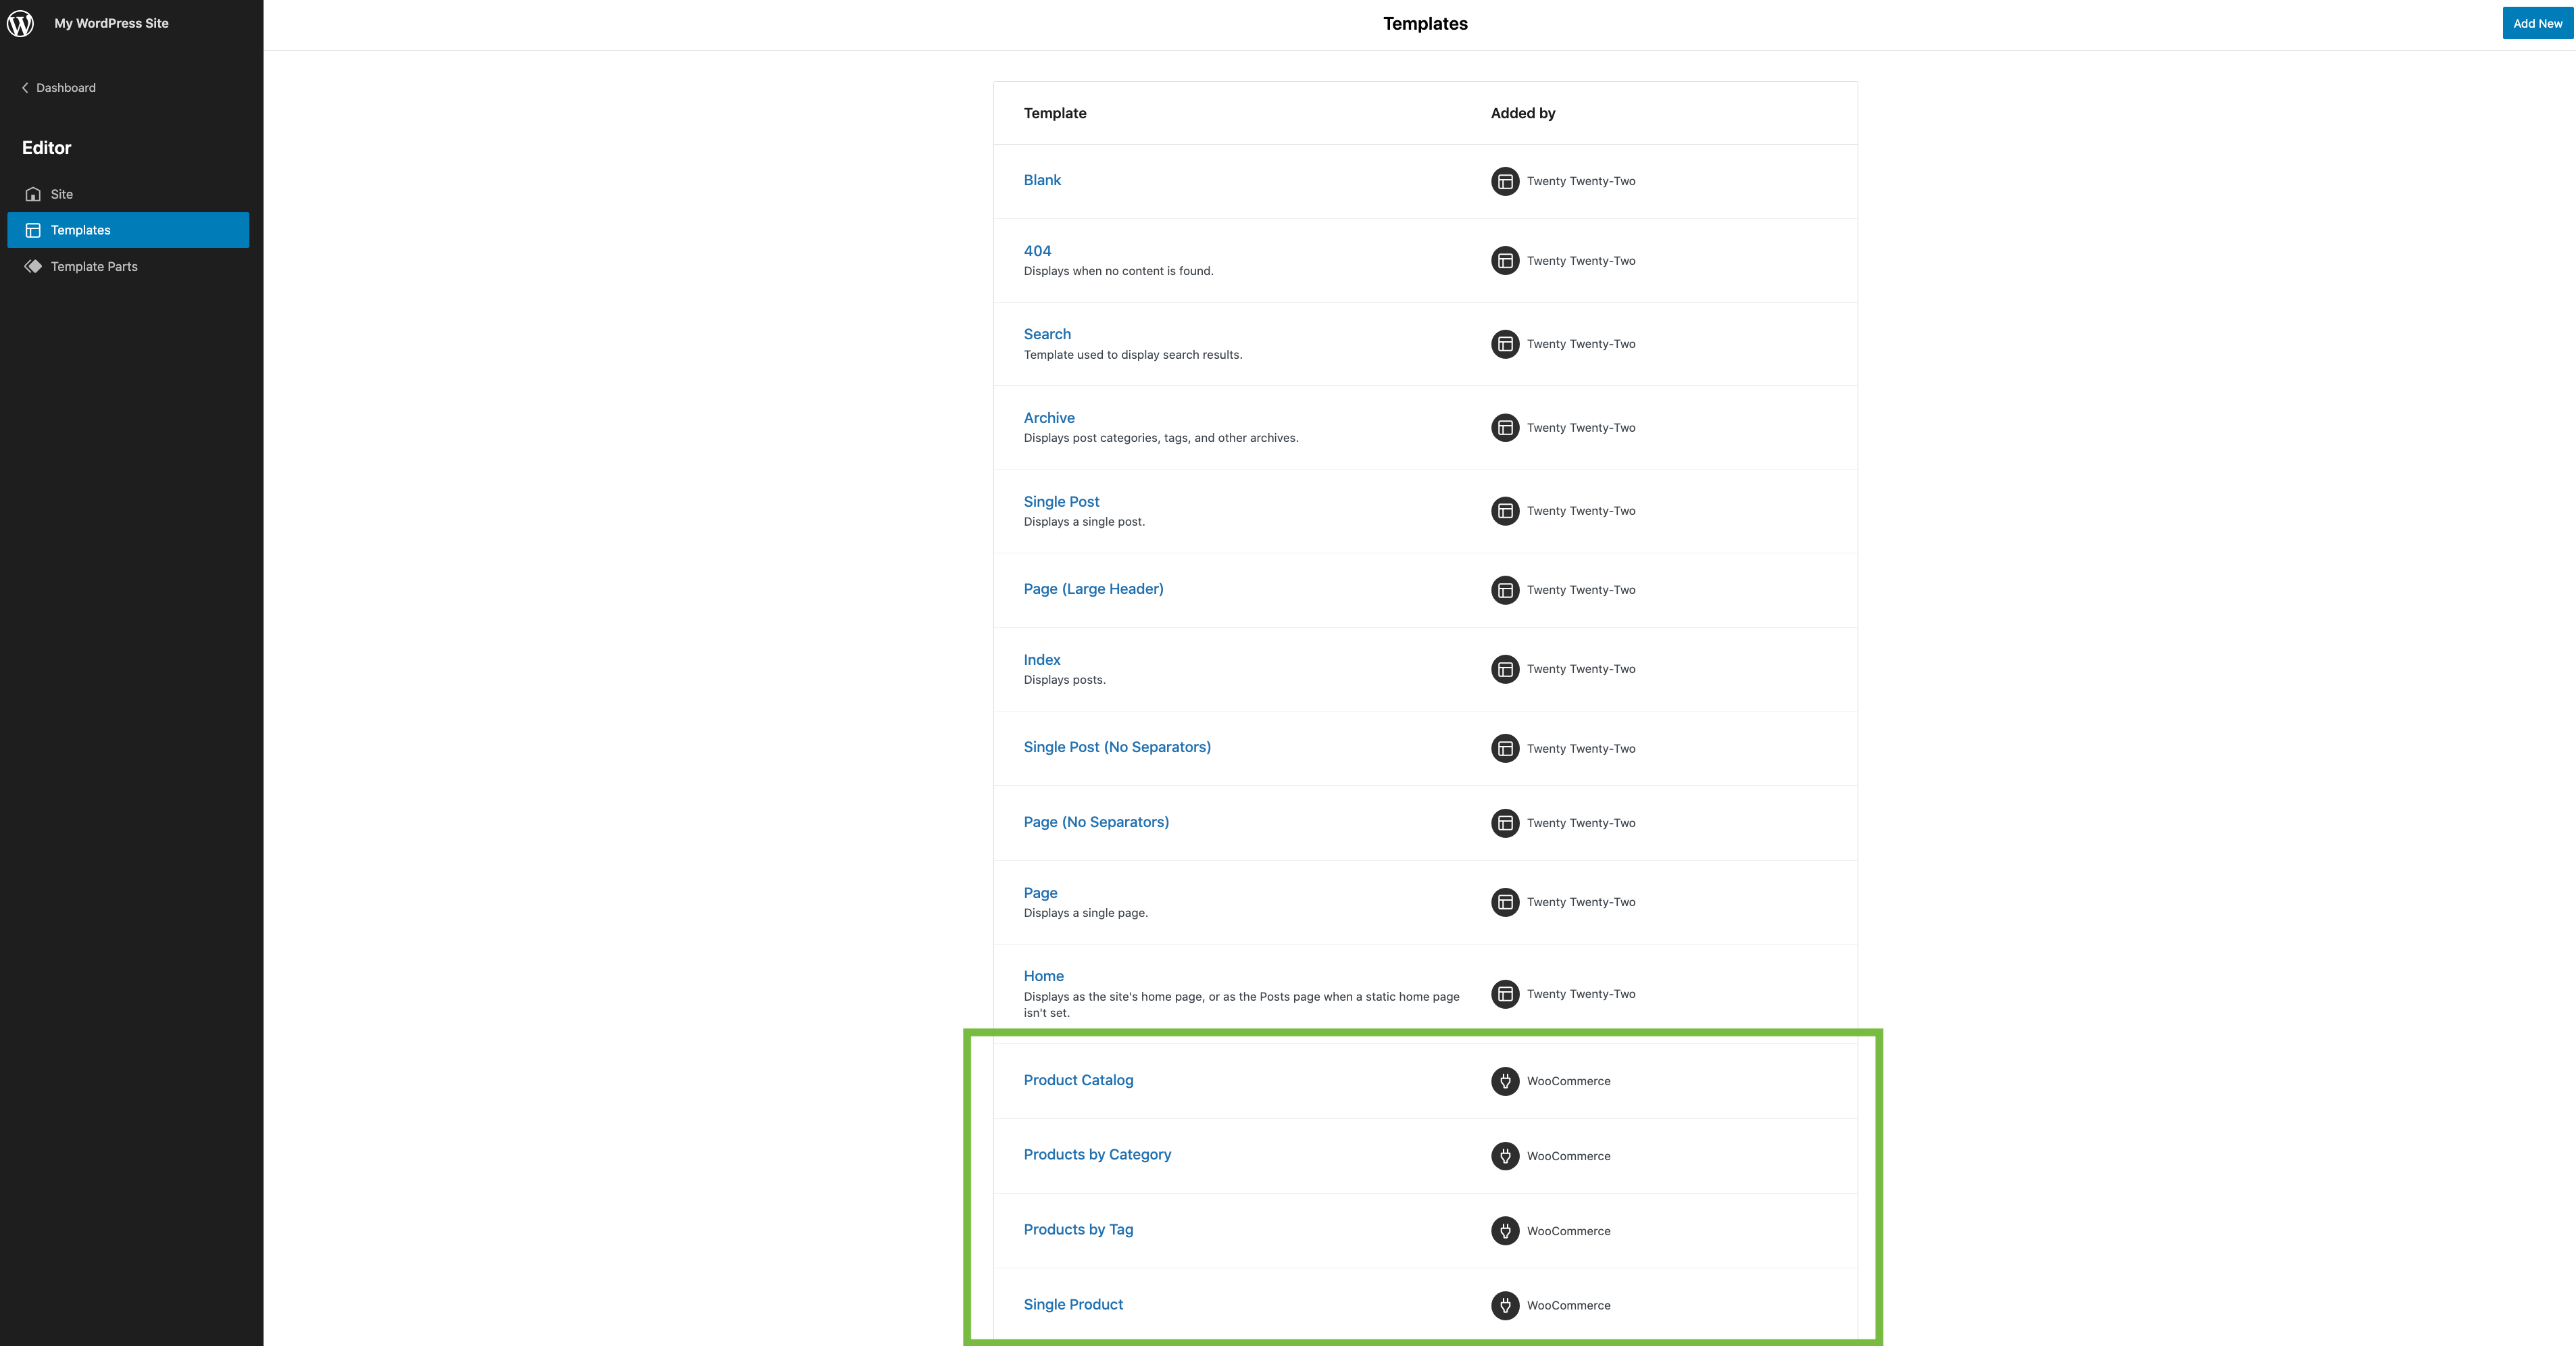Screen dimensions: 2576x1346
Task: Open the 404 template
Action: coord(1037,251)
